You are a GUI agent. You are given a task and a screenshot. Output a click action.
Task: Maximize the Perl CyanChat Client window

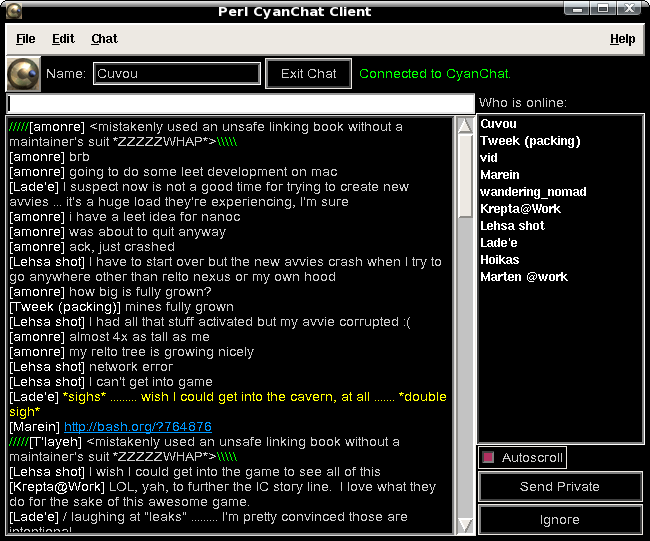[x=603, y=8]
